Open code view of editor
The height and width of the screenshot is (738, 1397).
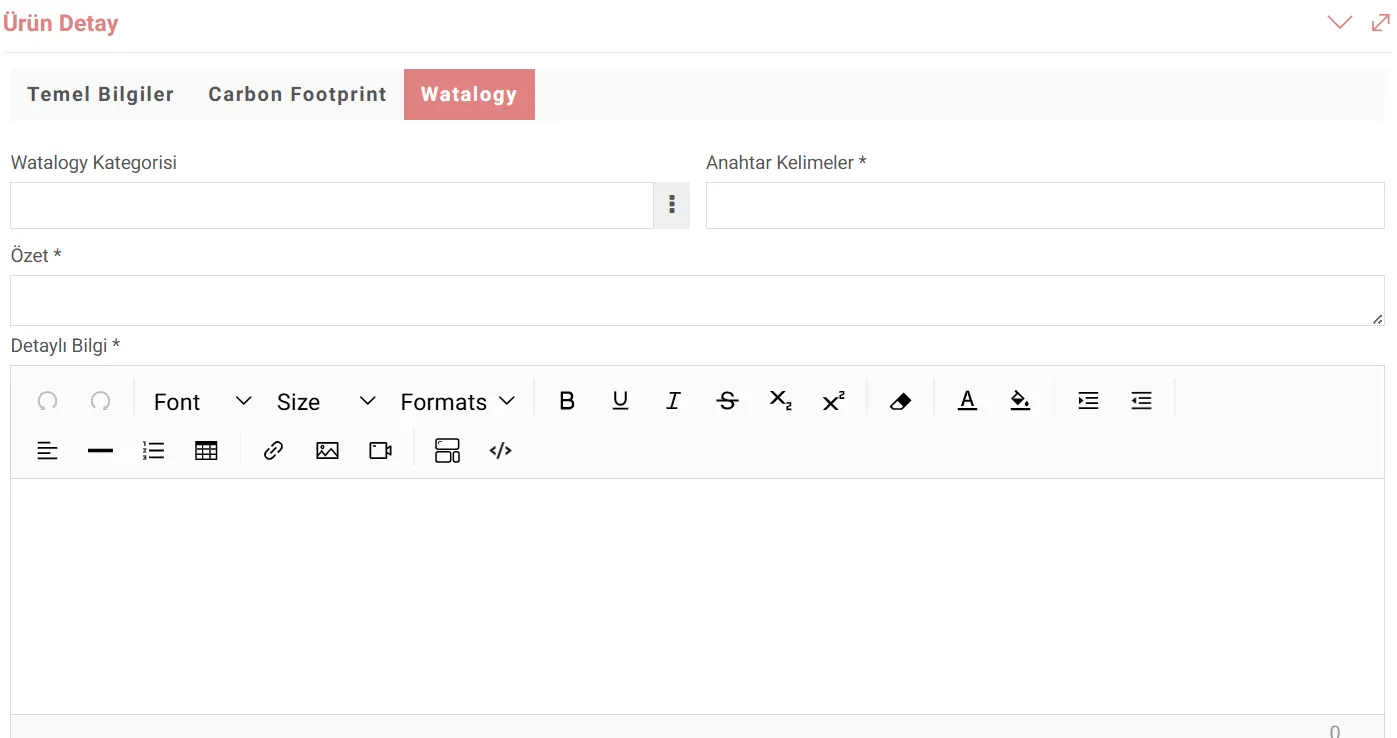coord(500,451)
